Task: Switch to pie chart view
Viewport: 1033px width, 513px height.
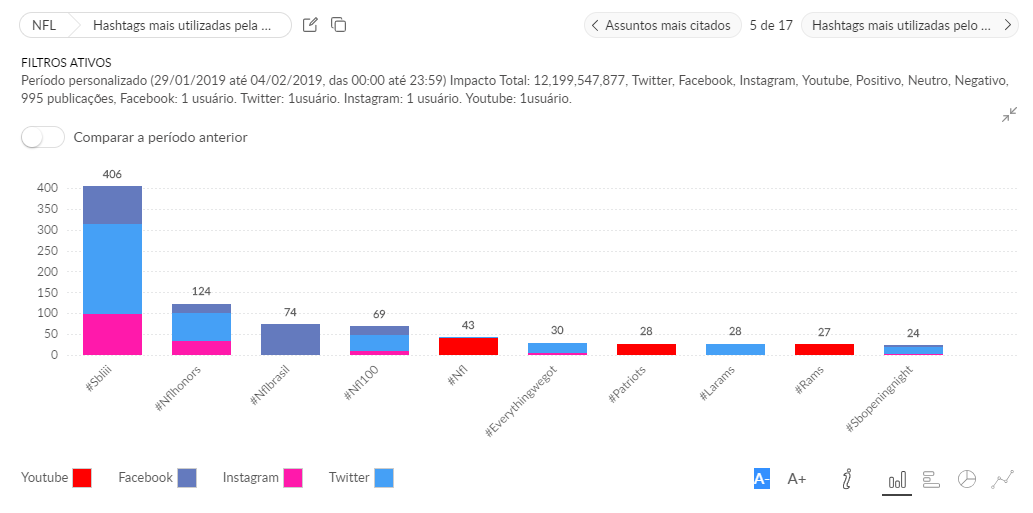Action: 967,479
